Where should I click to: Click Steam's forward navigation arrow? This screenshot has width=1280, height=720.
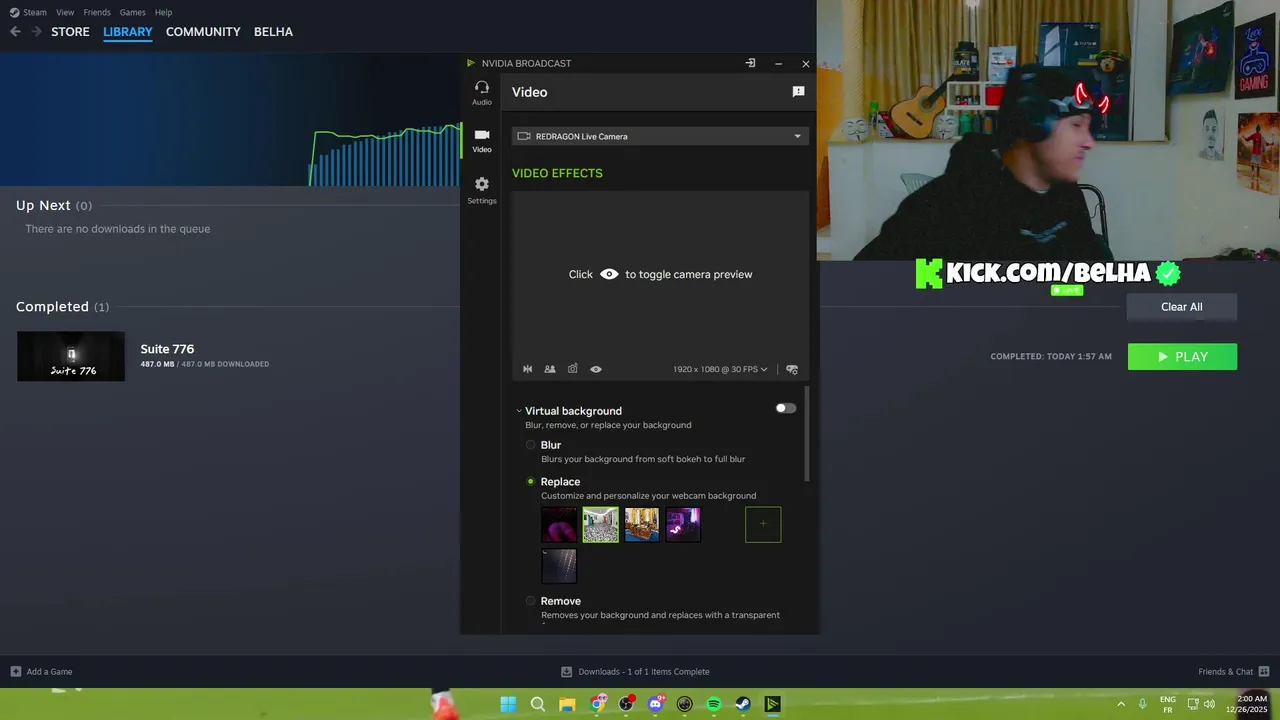tap(37, 32)
